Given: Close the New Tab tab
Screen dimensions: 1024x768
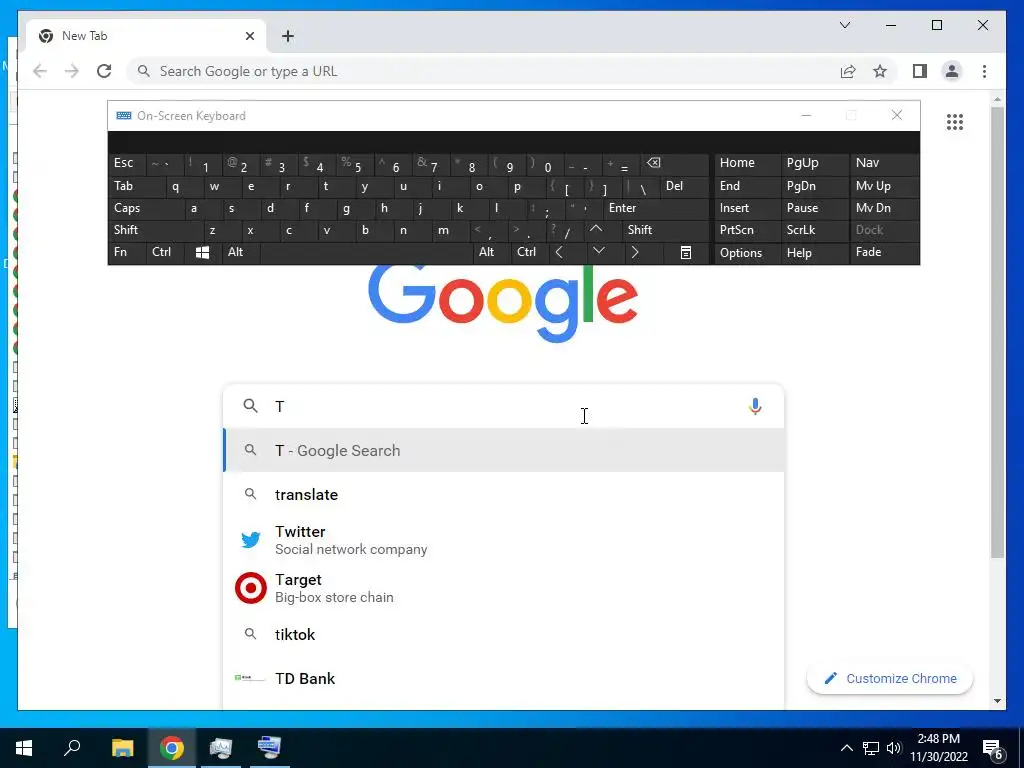Looking at the screenshot, I should coord(249,36).
